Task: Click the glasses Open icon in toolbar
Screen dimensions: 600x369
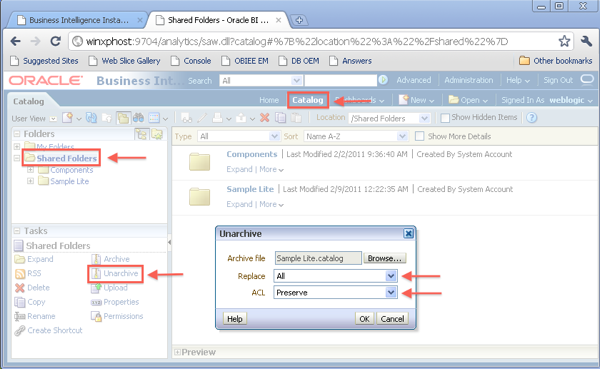Action: pos(186,118)
